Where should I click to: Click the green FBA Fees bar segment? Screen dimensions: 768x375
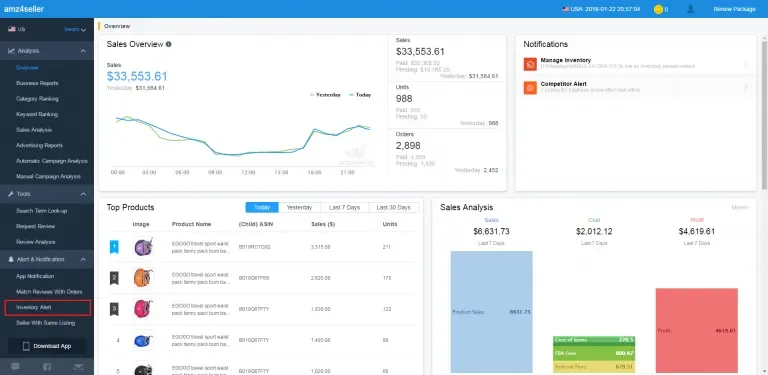click(594, 353)
